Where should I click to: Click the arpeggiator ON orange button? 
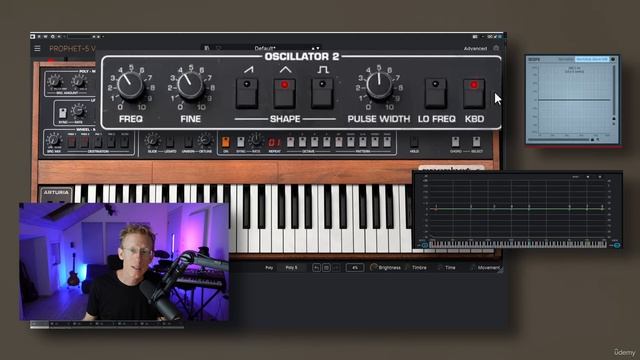click(x=225, y=142)
